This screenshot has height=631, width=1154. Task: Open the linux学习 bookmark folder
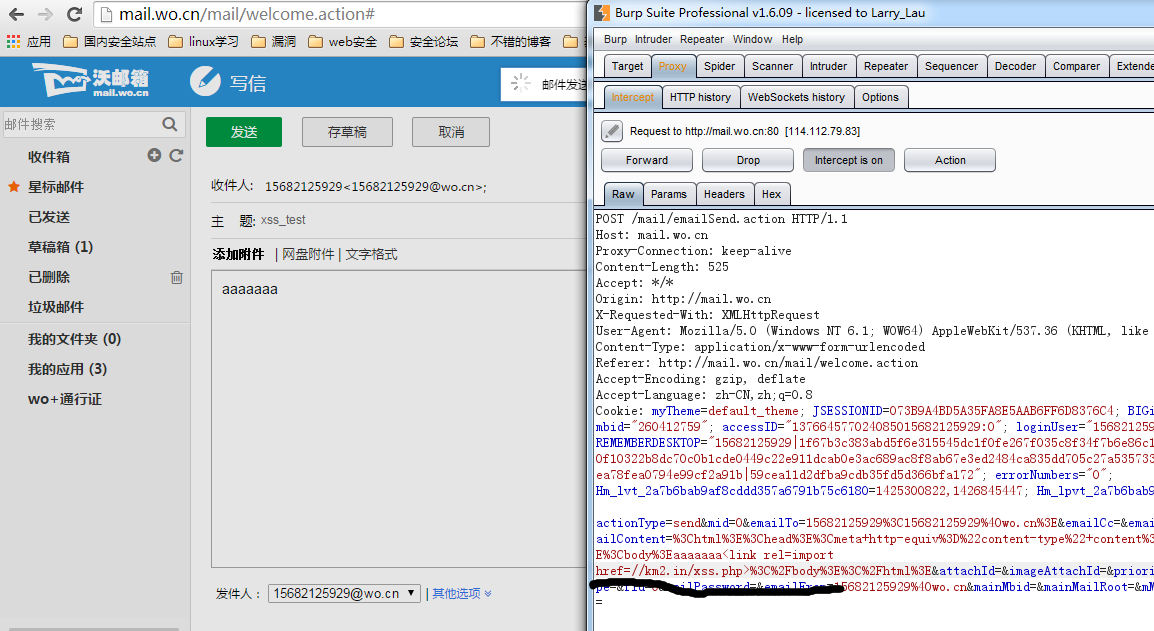204,41
